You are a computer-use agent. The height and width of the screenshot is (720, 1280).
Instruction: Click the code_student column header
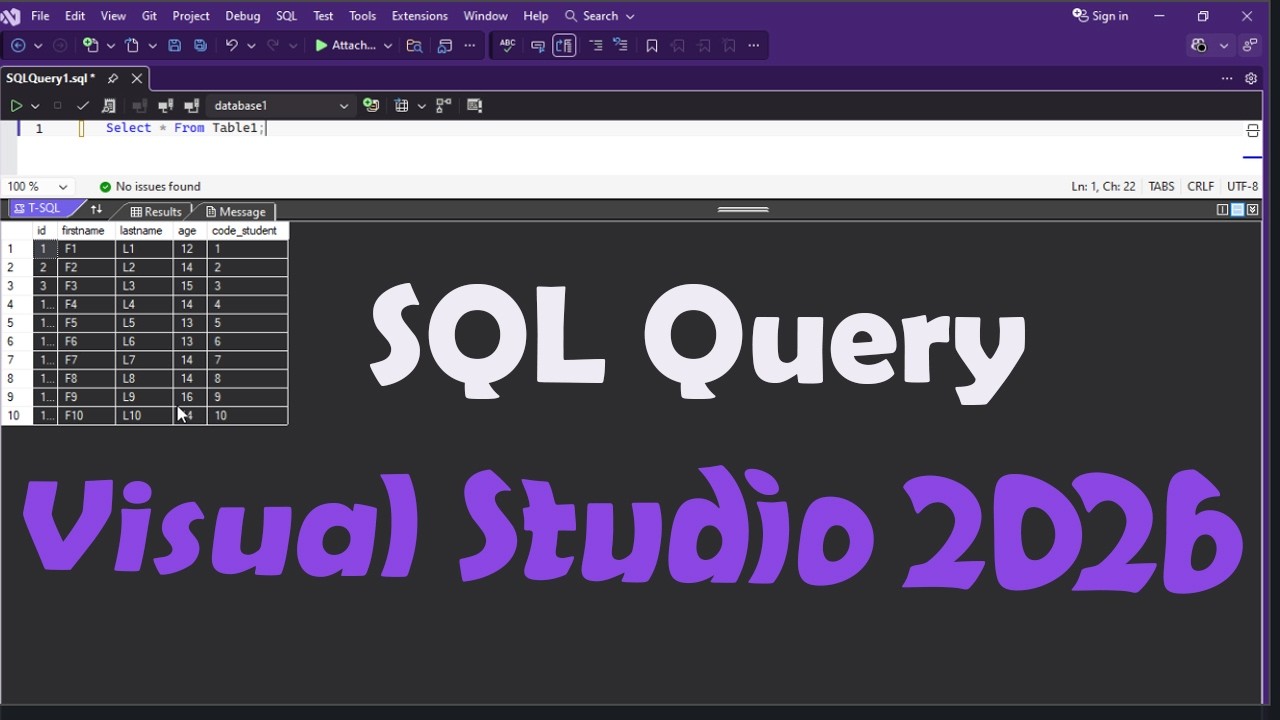(x=247, y=230)
